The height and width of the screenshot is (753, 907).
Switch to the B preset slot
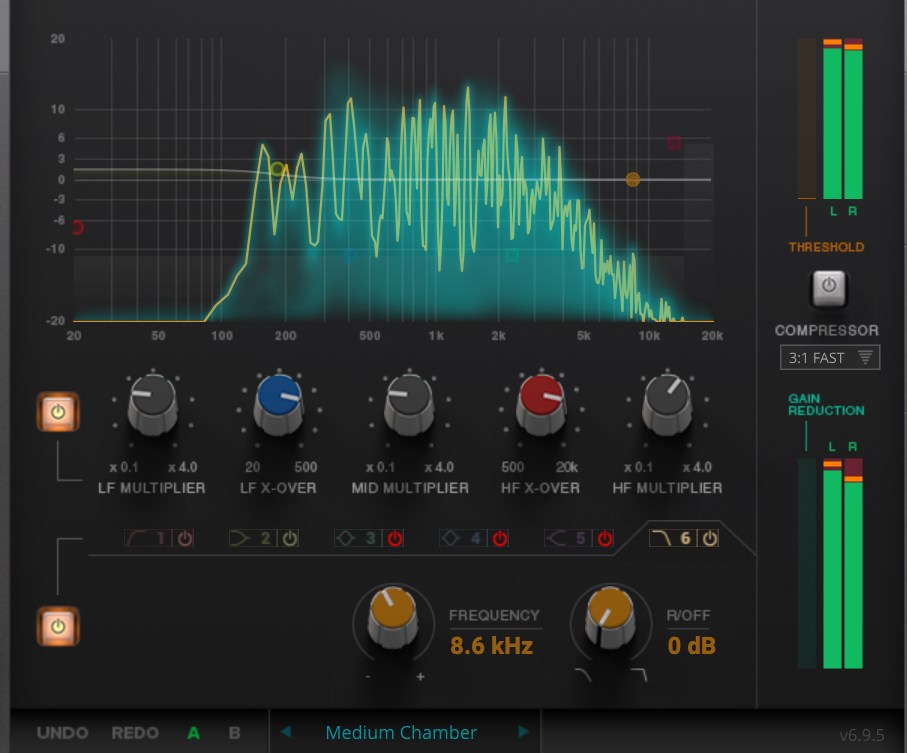pyautogui.click(x=234, y=733)
